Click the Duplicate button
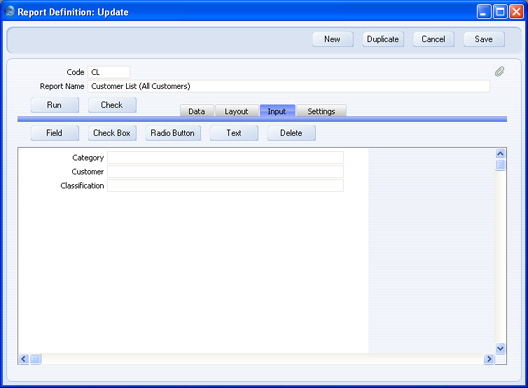Image resolution: width=528 pixels, height=388 pixels. coord(383,39)
